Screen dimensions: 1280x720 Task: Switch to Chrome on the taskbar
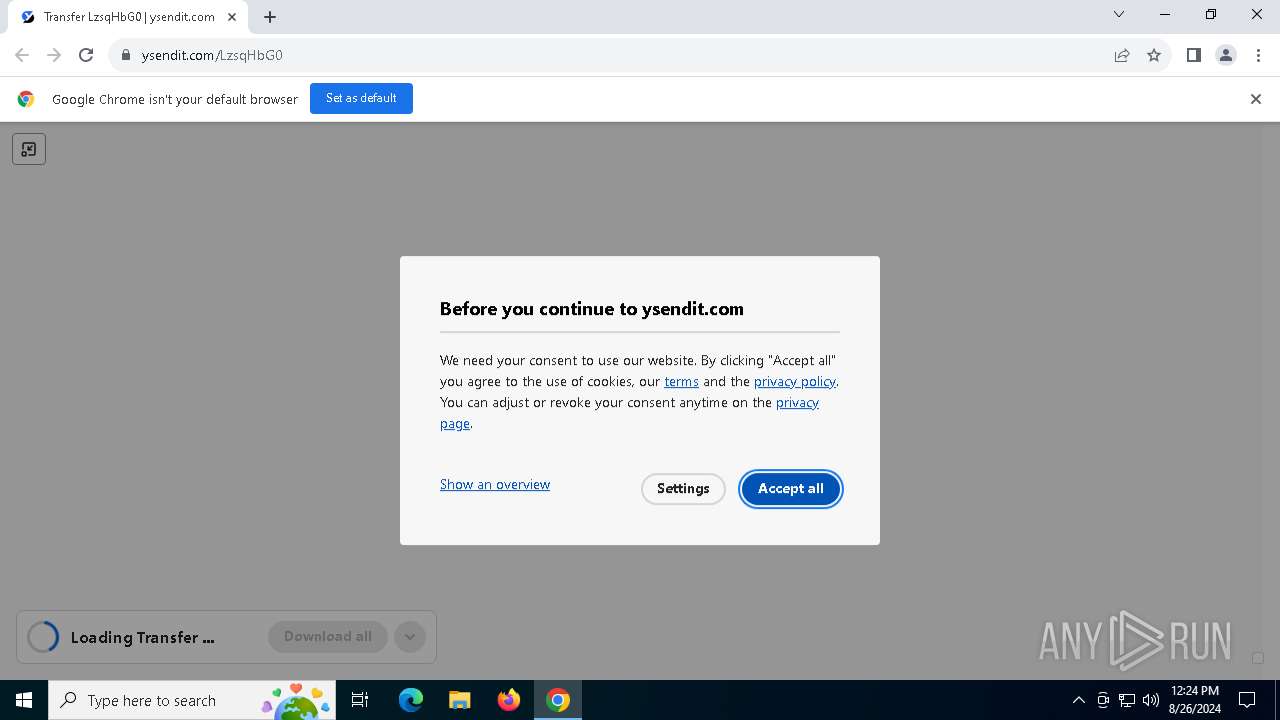tap(558, 700)
